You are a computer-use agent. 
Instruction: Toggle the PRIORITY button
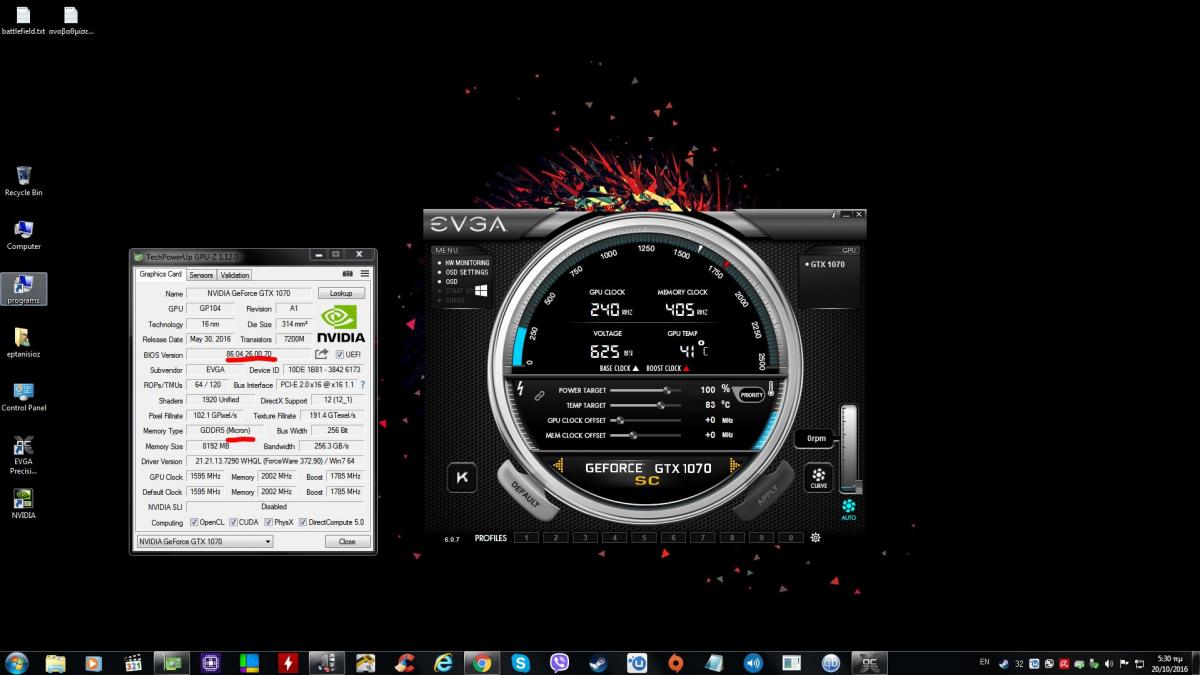(x=751, y=394)
